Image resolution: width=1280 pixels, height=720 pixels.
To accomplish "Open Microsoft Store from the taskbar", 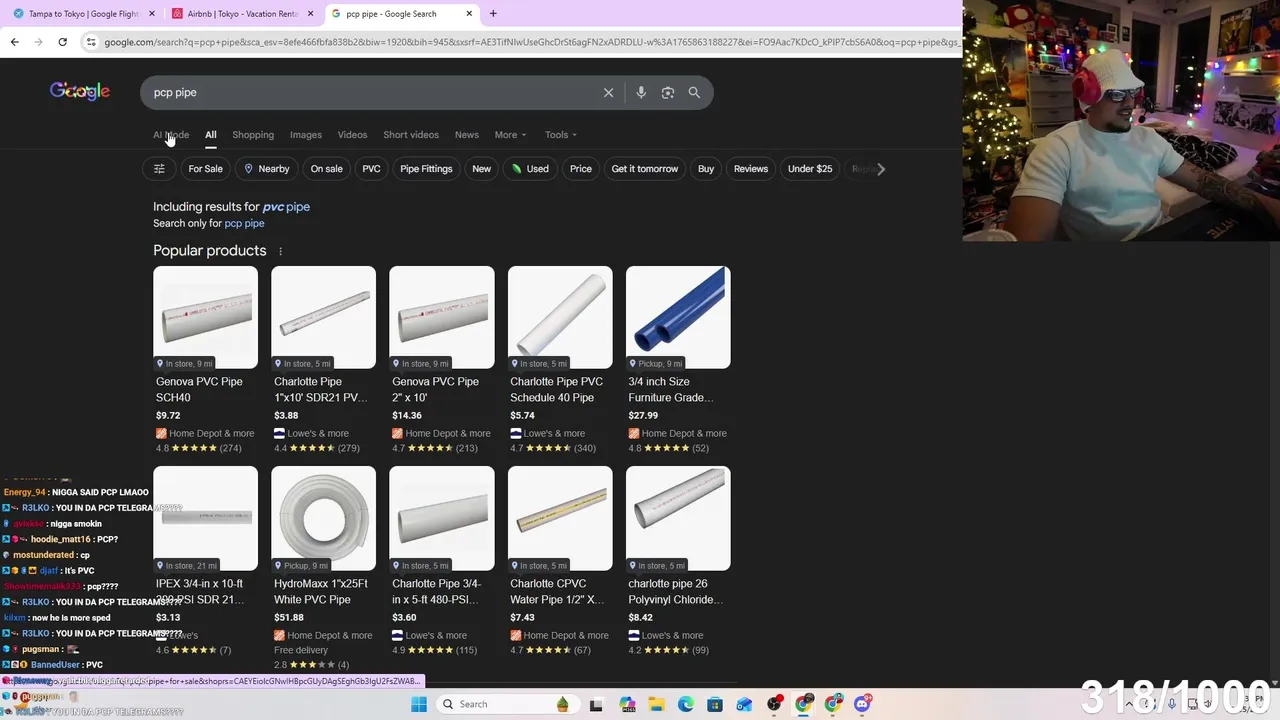I will pos(714,704).
